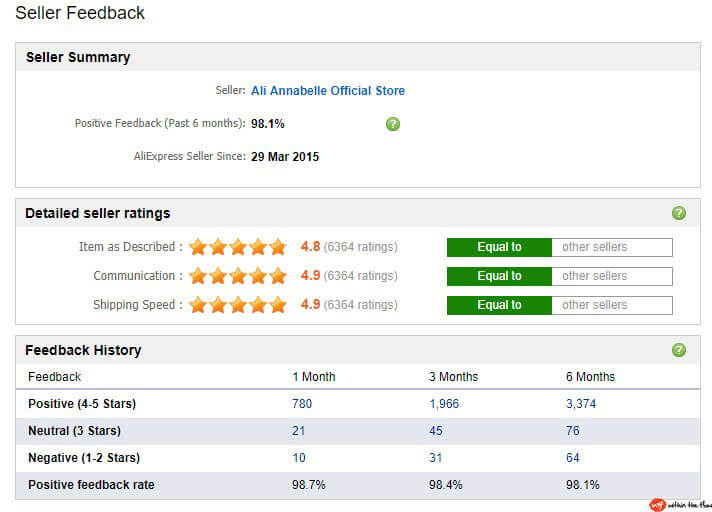The image size is (712, 512).
Task: Click the Negative (1-2 Stars) row label
Action: pyautogui.click(x=84, y=458)
